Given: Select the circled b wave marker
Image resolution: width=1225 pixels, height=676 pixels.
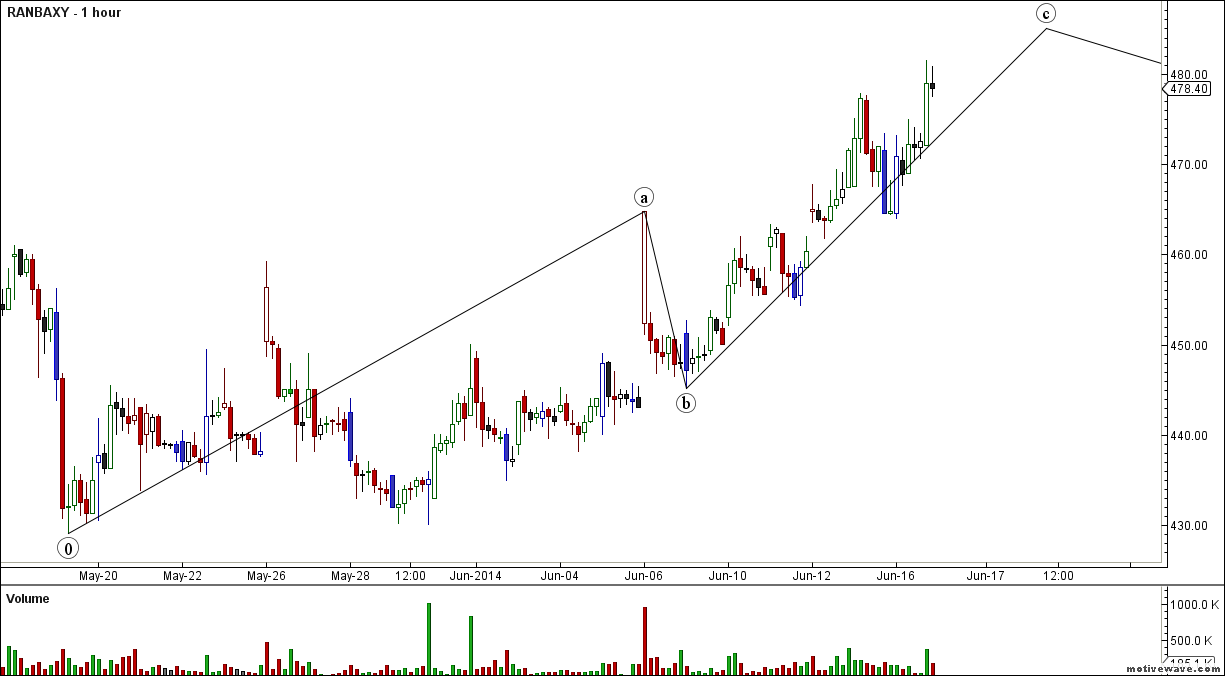Looking at the screenshot, I should click(x=686, y=403).
